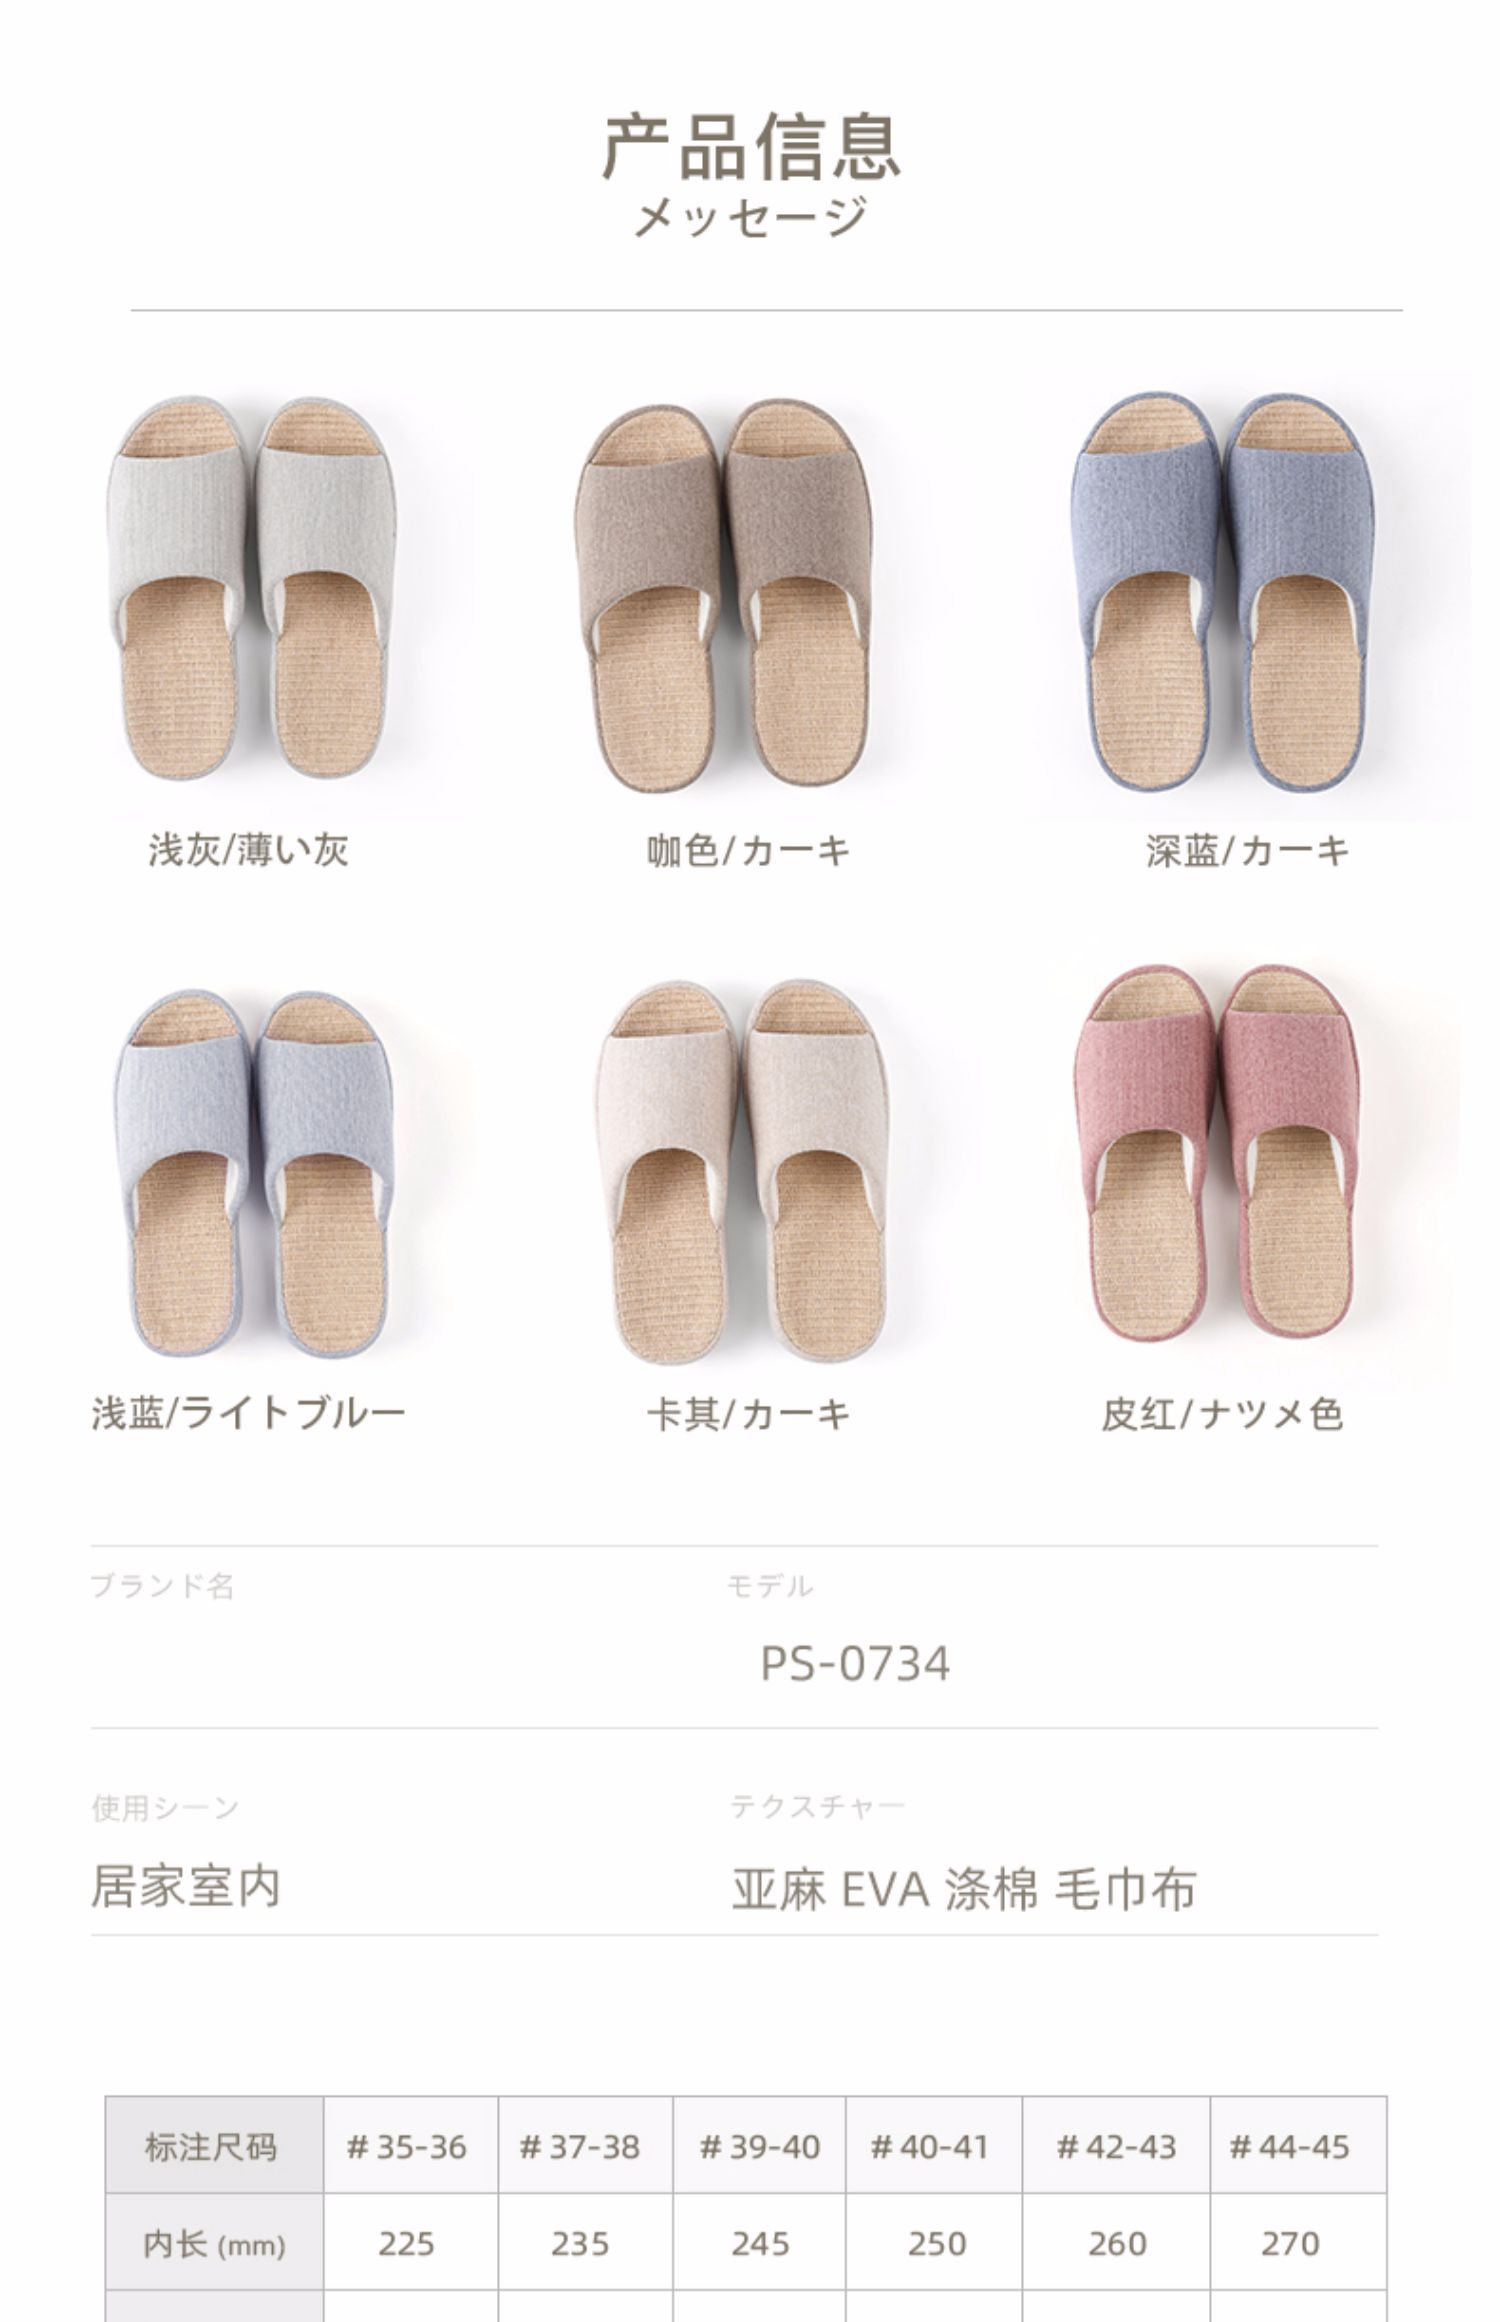Select the light gray slippers image

(251, 590)
